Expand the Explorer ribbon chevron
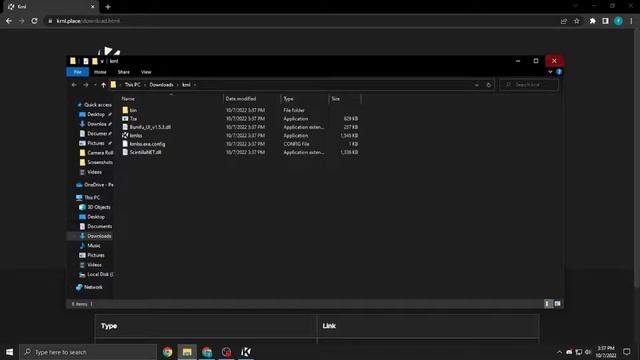640x360 pixels. pos(550,72)
